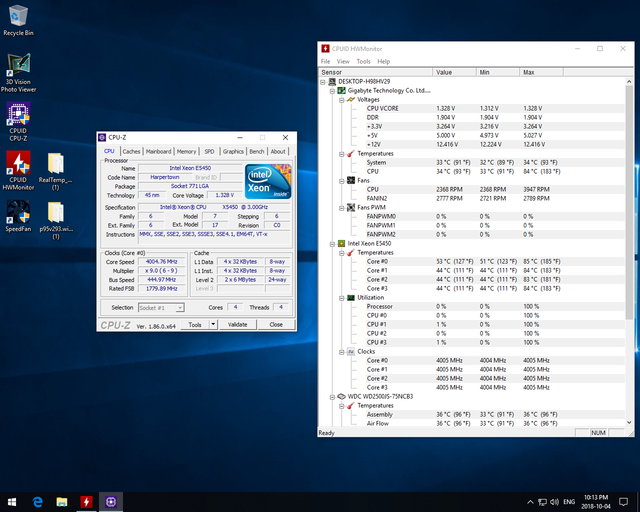The image size is (640, 512).
Task: Click the Voltages lightning icon in HWMonitor
Action: click(x=351, y=99)
